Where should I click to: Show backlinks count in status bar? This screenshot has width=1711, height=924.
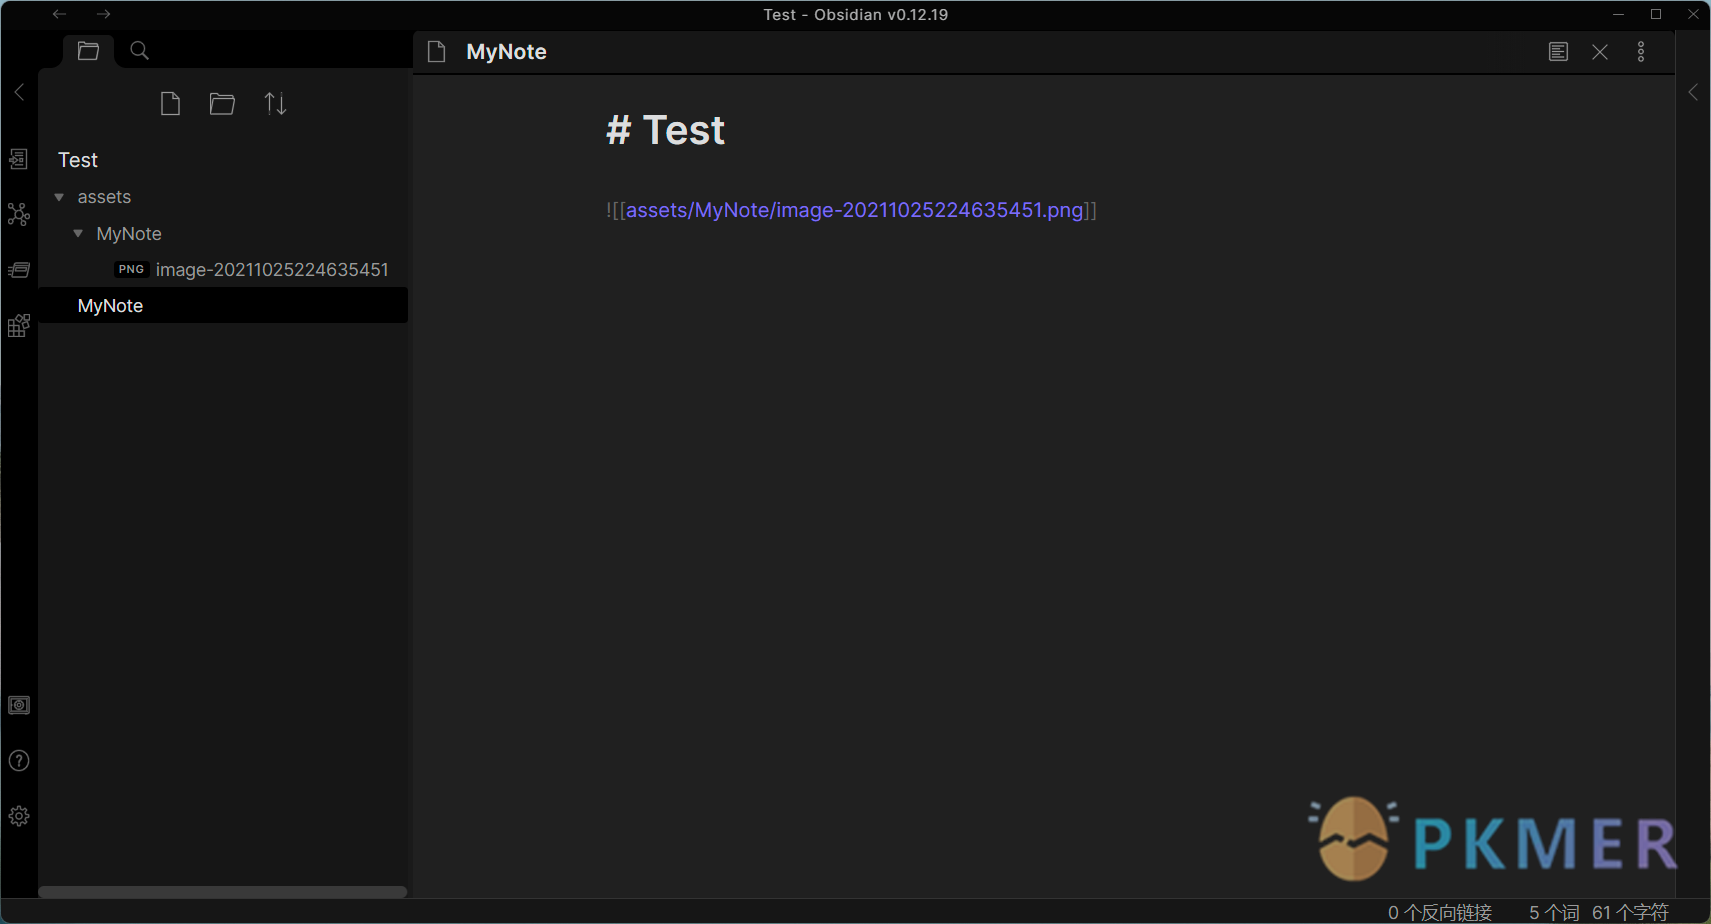(x=1439, y=912)
